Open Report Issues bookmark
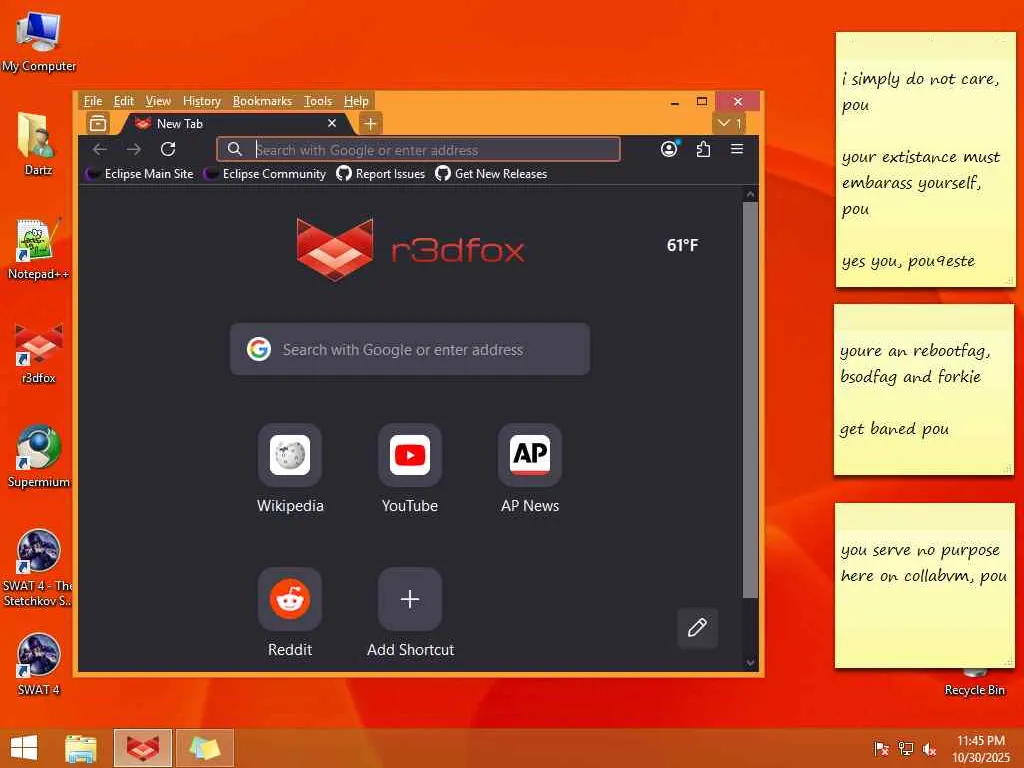Image resolution: width=1024 pixels, height=768 pixels. point(381,174)
